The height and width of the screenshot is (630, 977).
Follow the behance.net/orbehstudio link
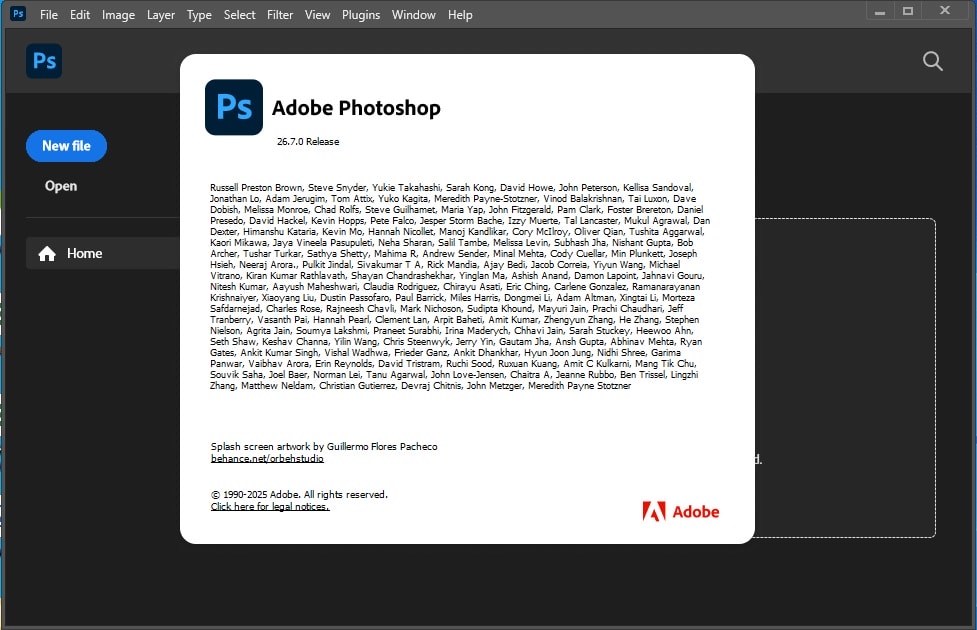point(267,459)
